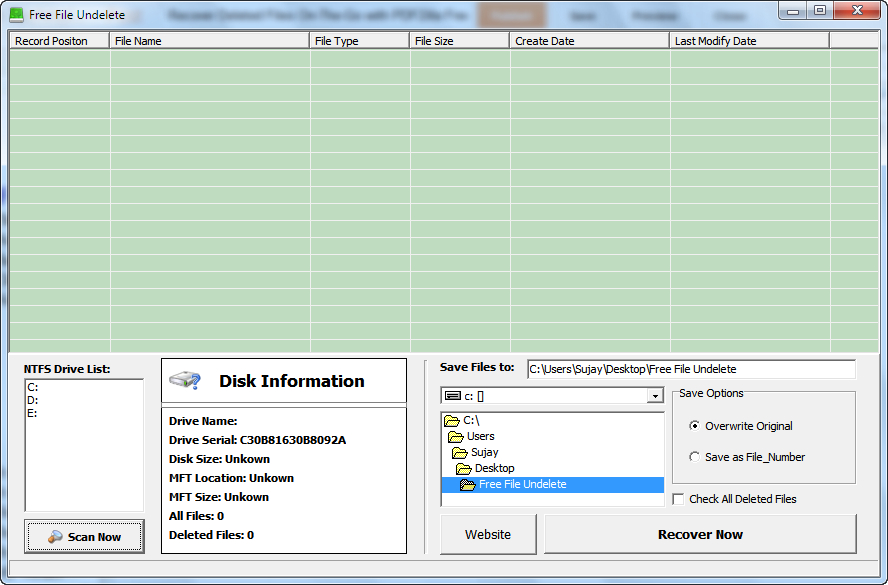
Task: Click the drive icon in the c: combo box
Action: [452, 396]
